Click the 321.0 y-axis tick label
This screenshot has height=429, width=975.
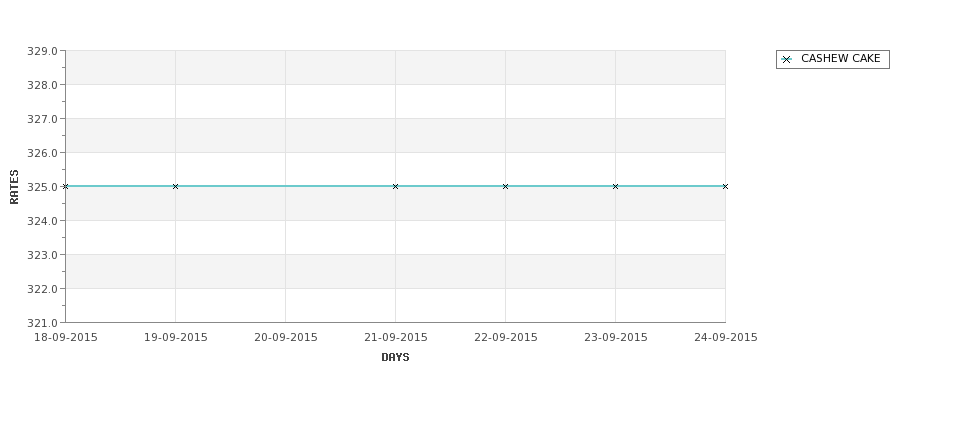point(42,323)
